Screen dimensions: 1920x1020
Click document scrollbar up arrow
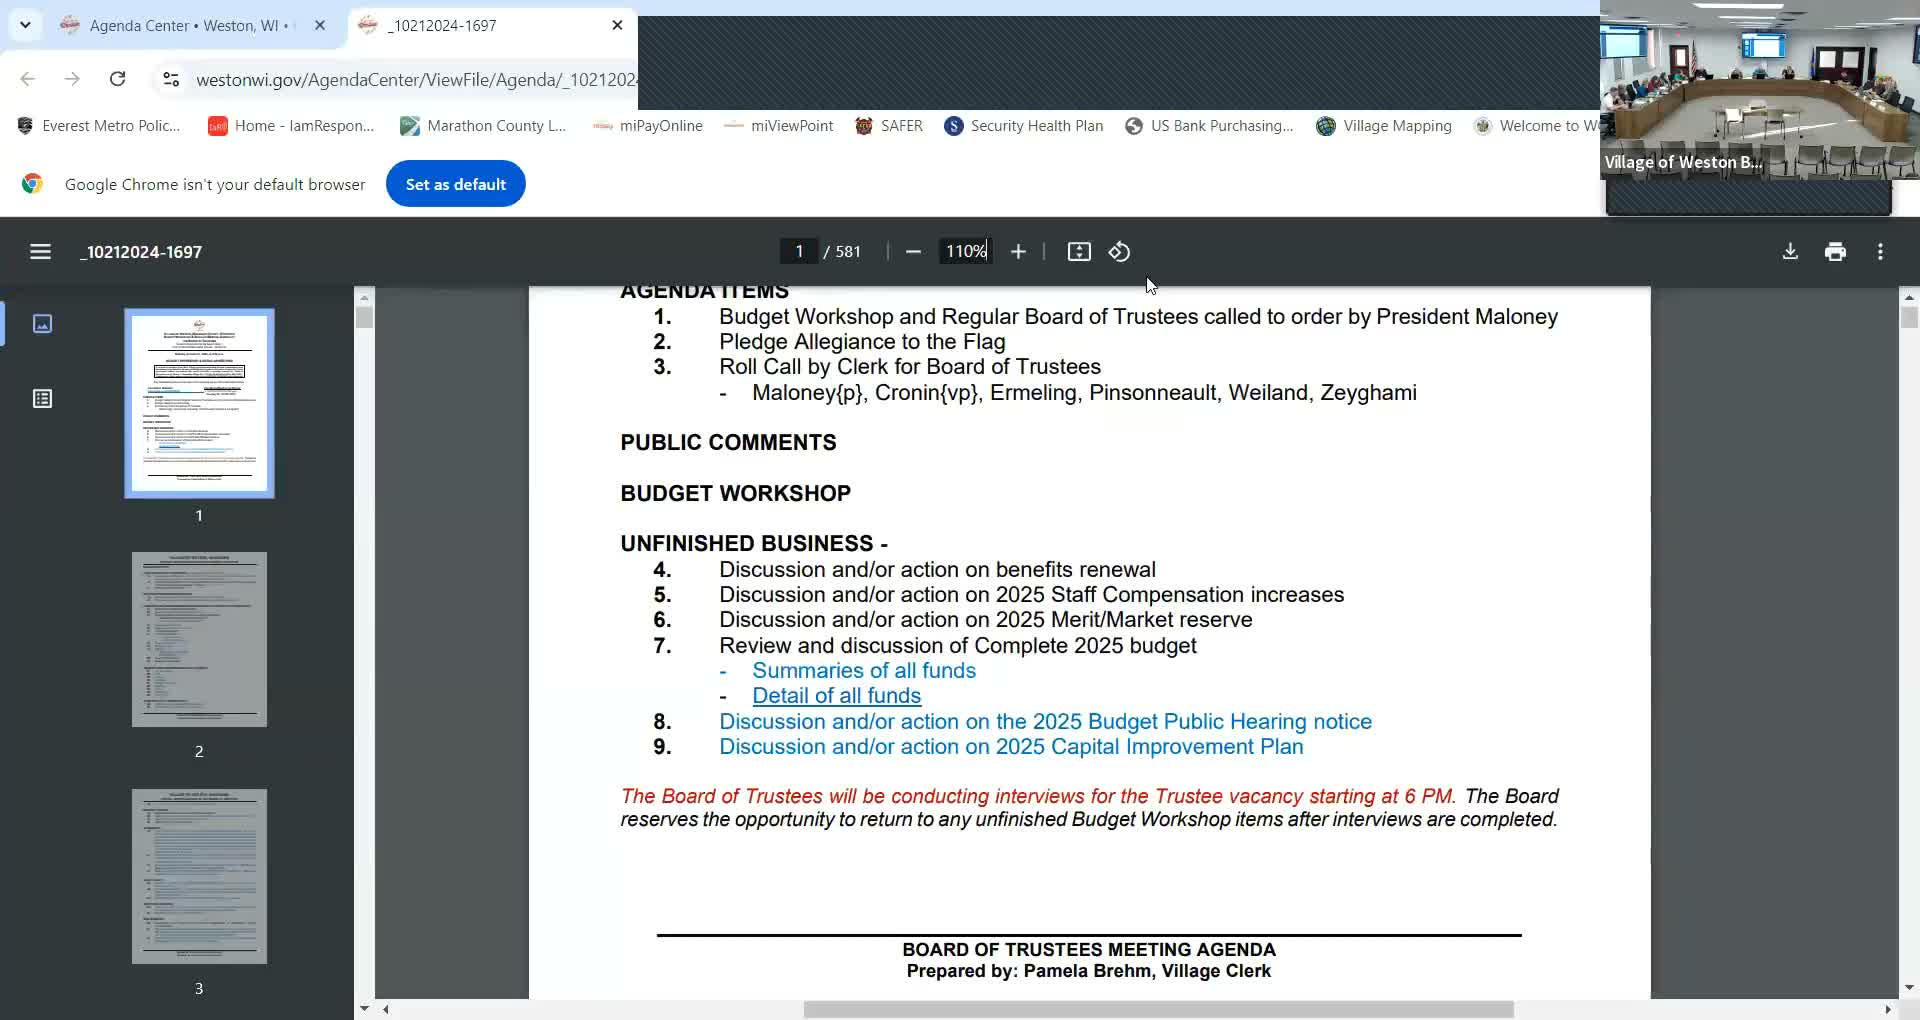click(1909, 297)
